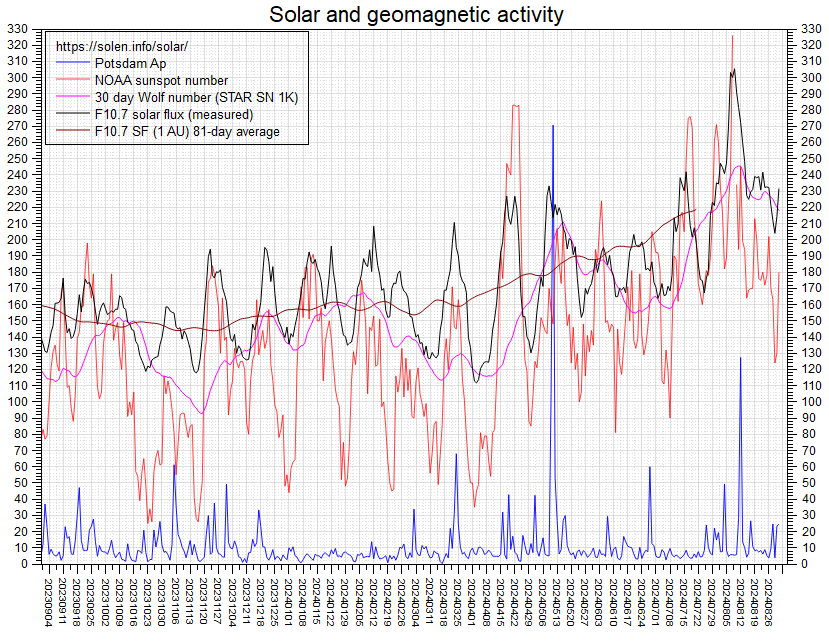Click the 150 value on the left y-axis
The image size is (829, 642).
(x=18, y=320)
